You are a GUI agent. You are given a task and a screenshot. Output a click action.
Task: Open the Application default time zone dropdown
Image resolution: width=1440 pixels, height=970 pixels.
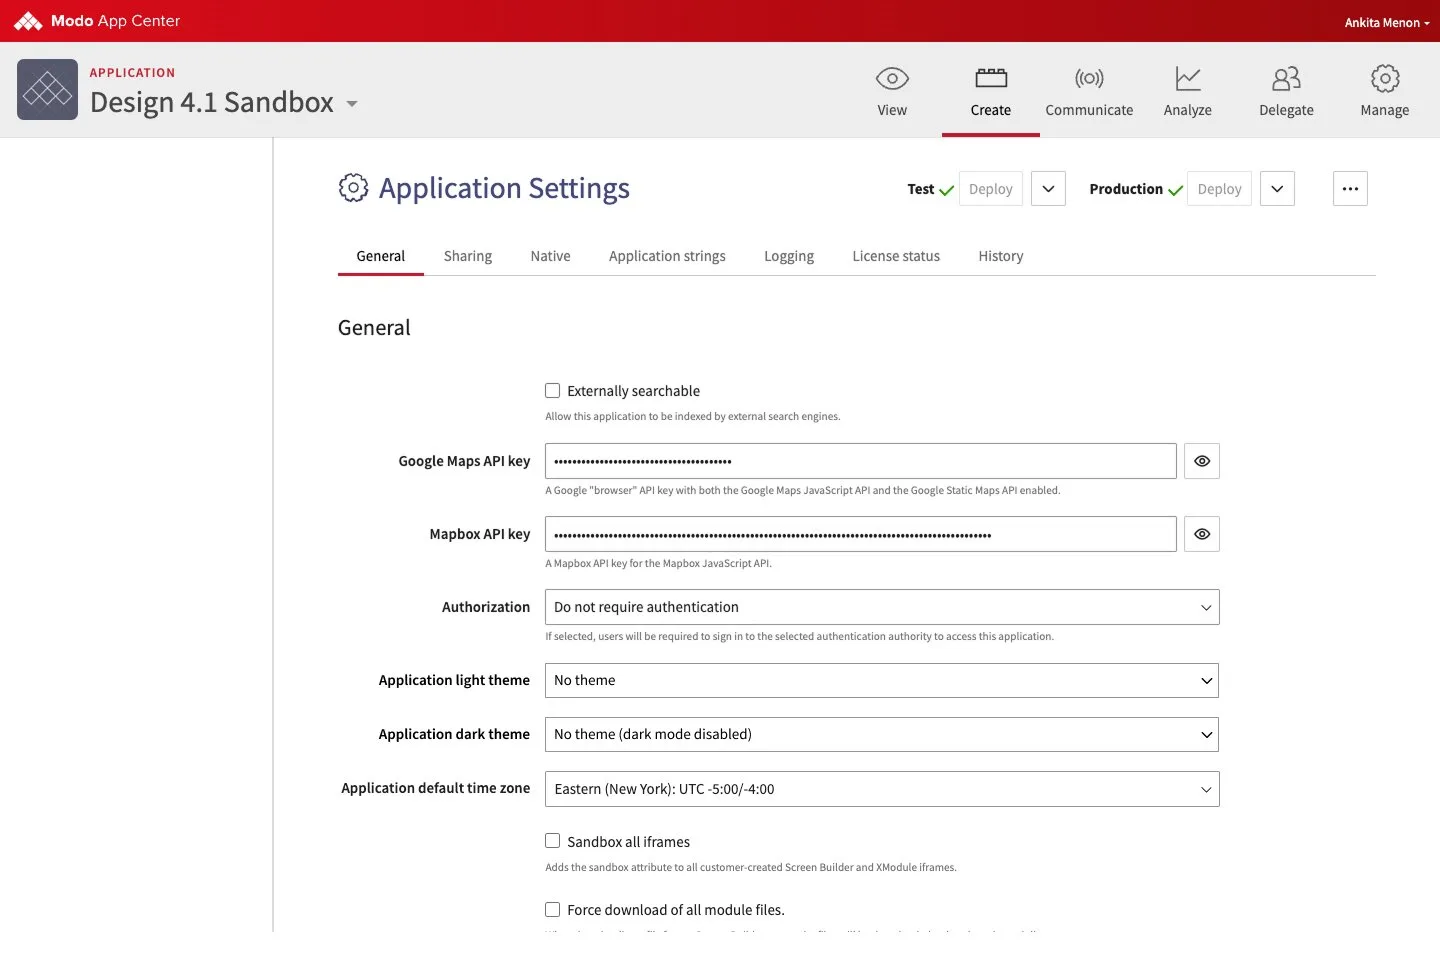tap(882, 789)
